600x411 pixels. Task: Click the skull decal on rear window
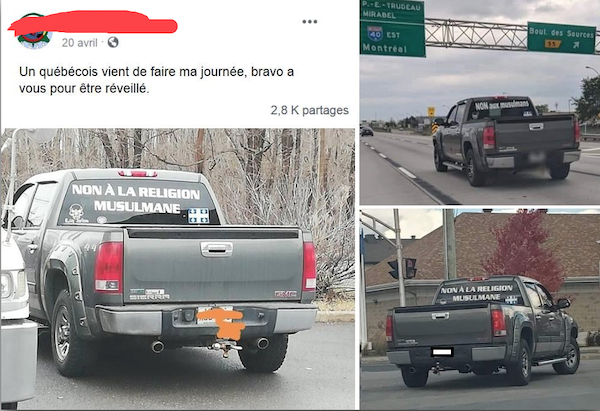[76, 213]
